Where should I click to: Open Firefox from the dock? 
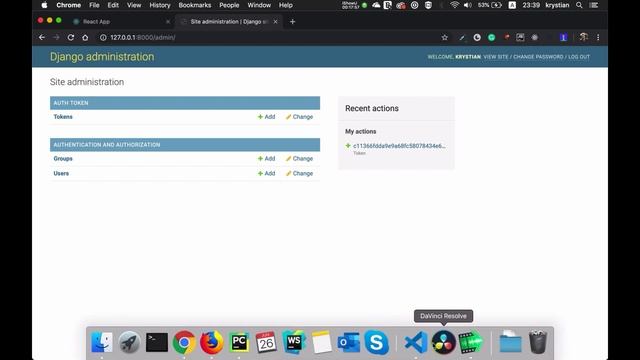tap(211, 342)
